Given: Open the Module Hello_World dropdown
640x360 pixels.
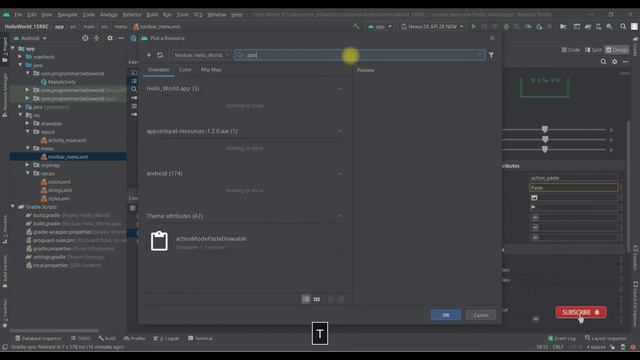Looking at the screenshot, I should click(x=201, y=55).
